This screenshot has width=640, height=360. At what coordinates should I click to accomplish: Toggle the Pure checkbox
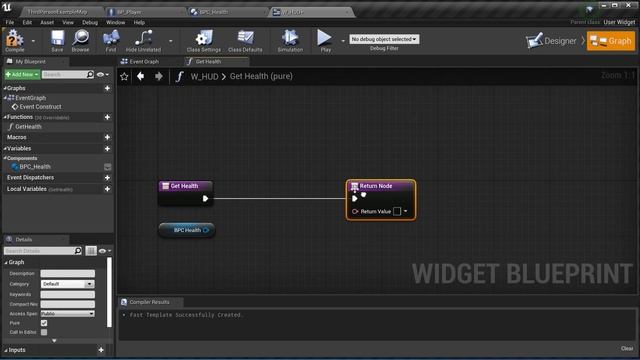[x=44, y=323]
